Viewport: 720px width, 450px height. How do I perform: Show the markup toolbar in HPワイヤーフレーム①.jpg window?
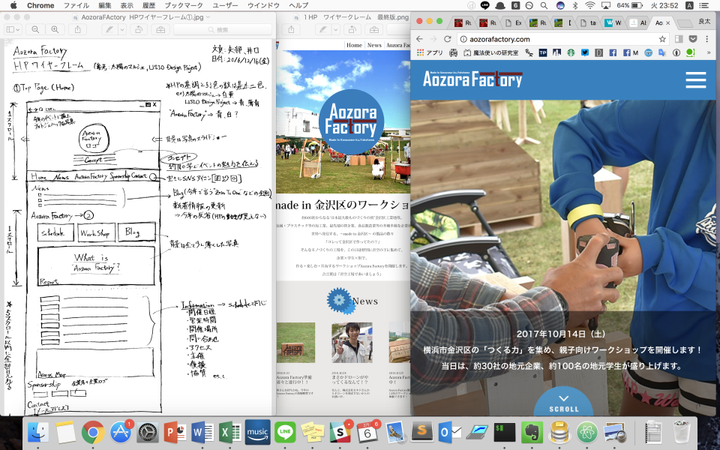pyautogui.click(x=160, y=29)
